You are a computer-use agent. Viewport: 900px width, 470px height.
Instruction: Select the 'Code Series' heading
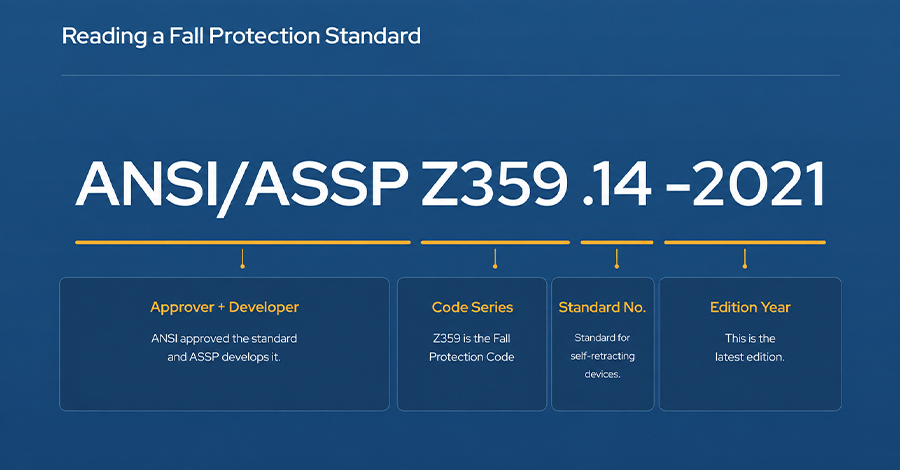pyautogui.click(x=472, y=307)
